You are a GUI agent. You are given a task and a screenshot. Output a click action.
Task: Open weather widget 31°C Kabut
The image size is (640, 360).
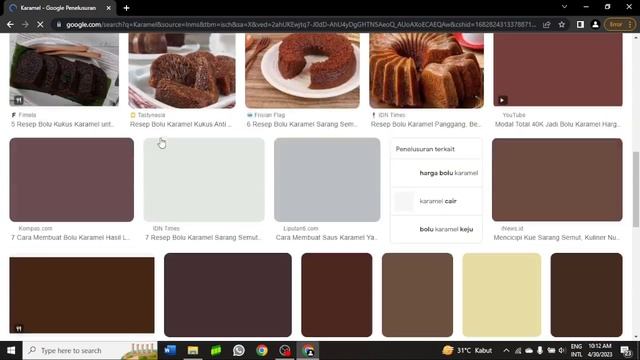(x=467, y=351)
